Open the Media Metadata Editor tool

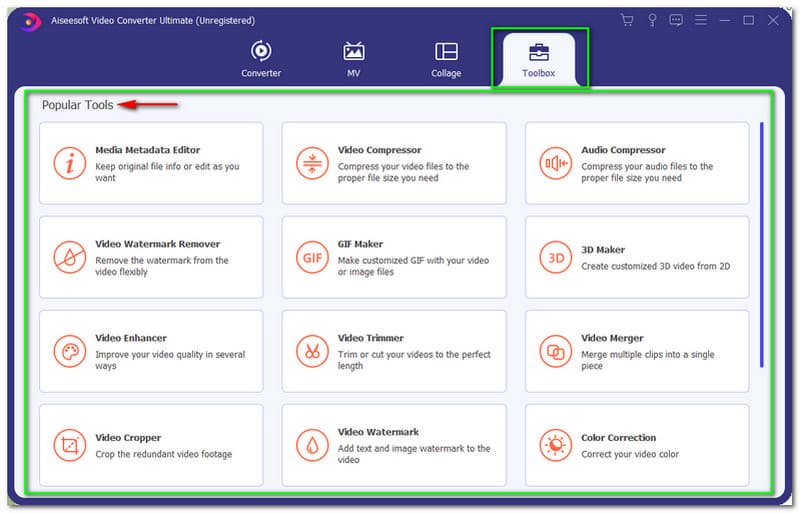click(151, 163)
